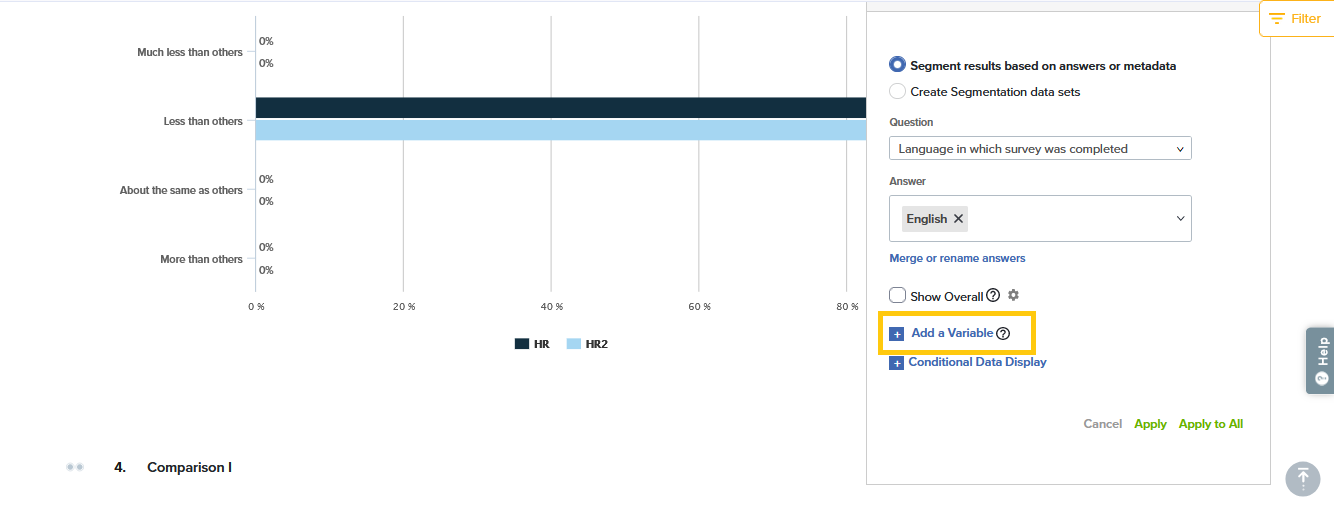Click the Add a Variable help icon

1003,333
